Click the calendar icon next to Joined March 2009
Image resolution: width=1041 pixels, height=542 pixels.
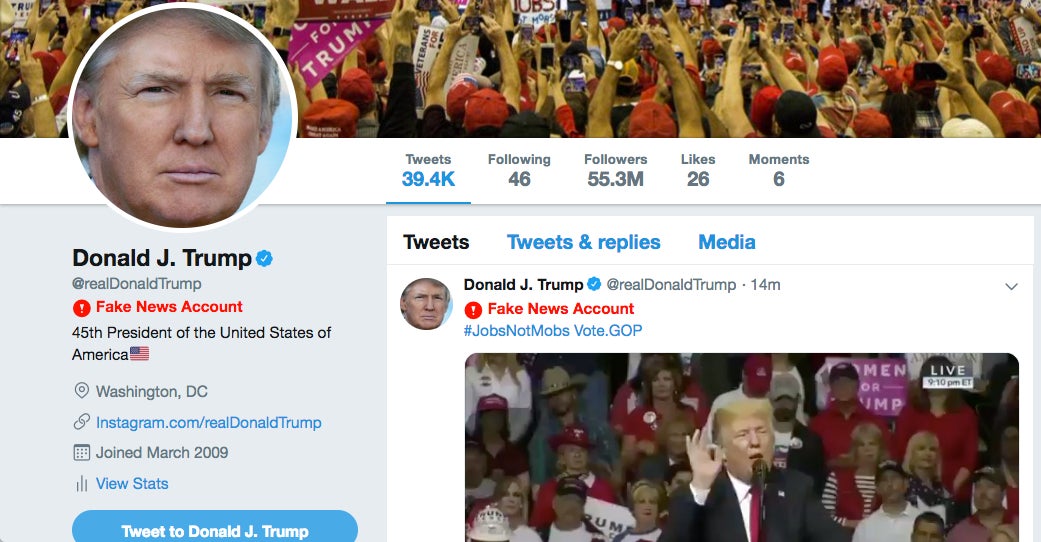81,453
